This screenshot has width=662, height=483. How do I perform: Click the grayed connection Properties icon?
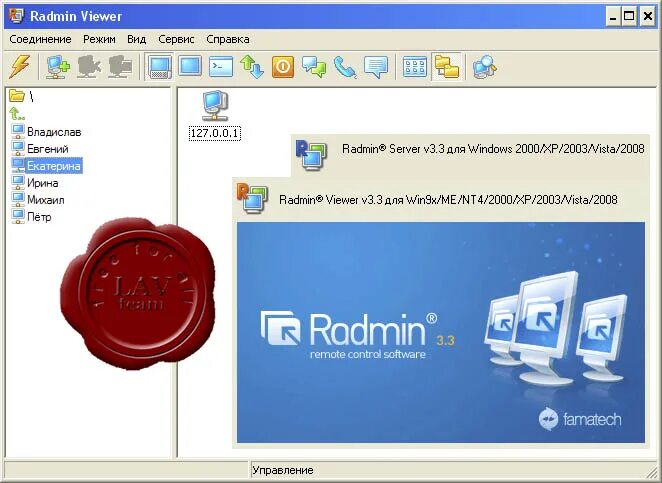pyautogui.click(x=120, y=67)
